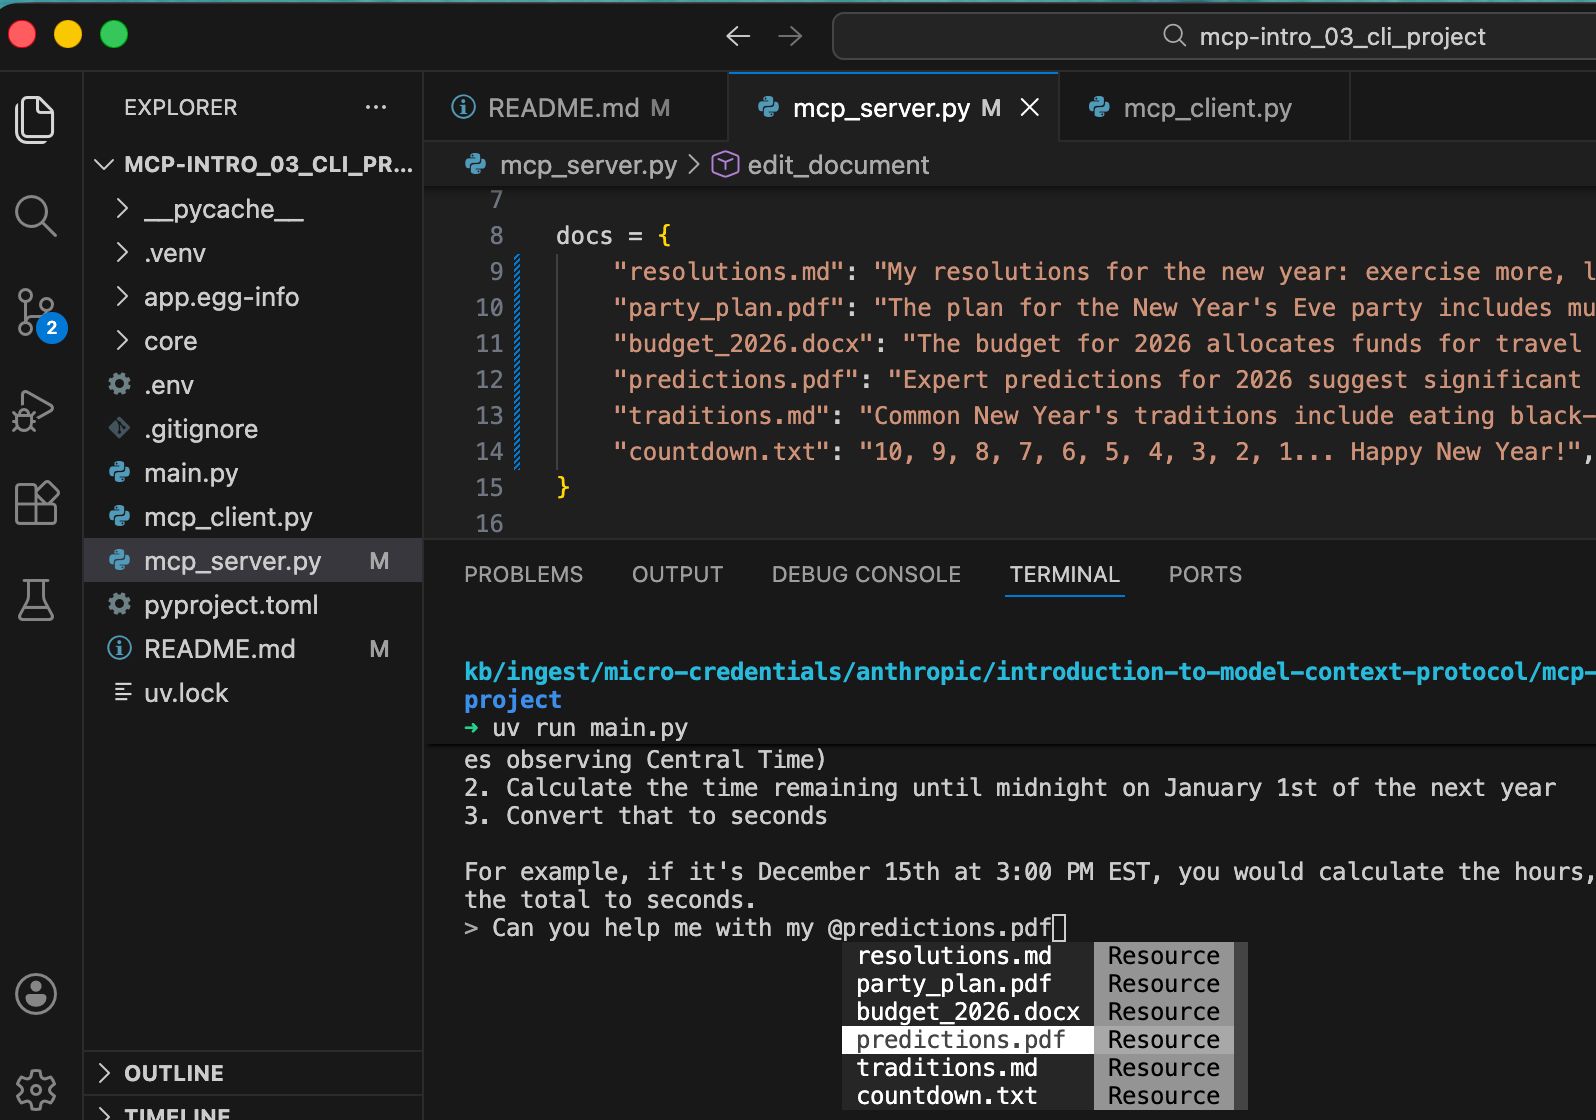The height and width of the screenshot is (1120, 1596).
Task: Expand the core folder
Action: (122, 340)
